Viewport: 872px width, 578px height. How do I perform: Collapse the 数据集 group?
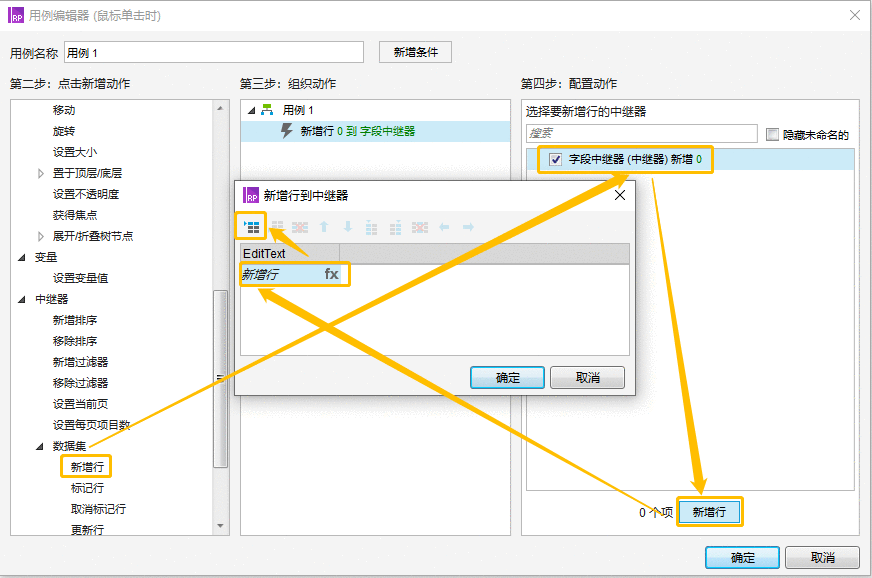click(x=40, y=446)
